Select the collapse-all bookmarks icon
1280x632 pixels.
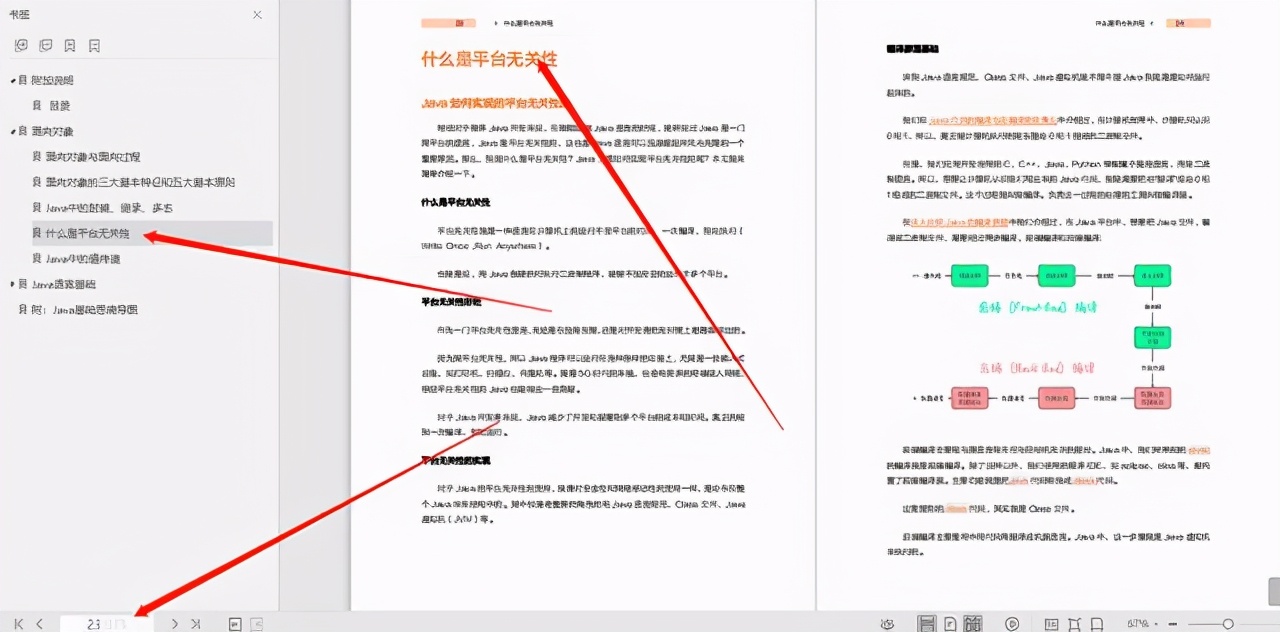pos(45,45)
